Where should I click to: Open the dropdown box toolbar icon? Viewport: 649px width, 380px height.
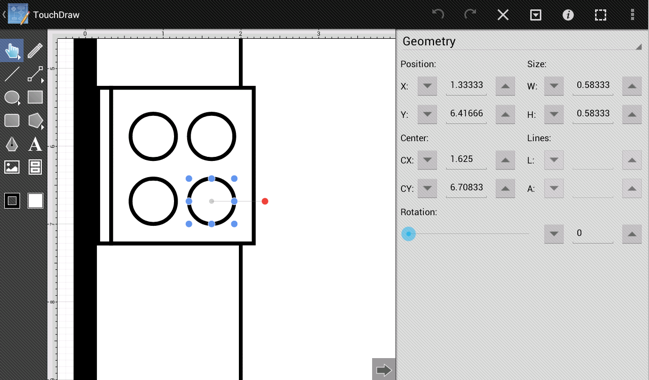(536, 15)
